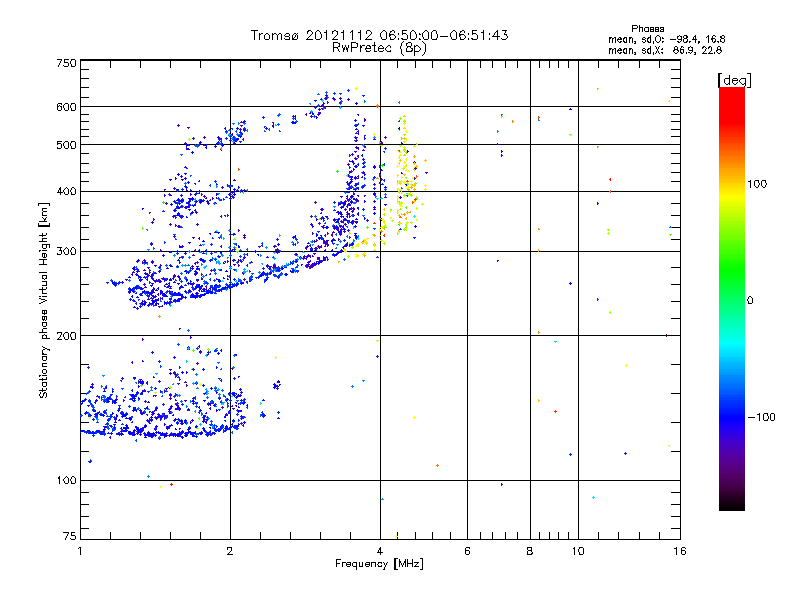Click the frequency axis "16" tick label
The height and width of the screenshot is (600, 800).
680,551
